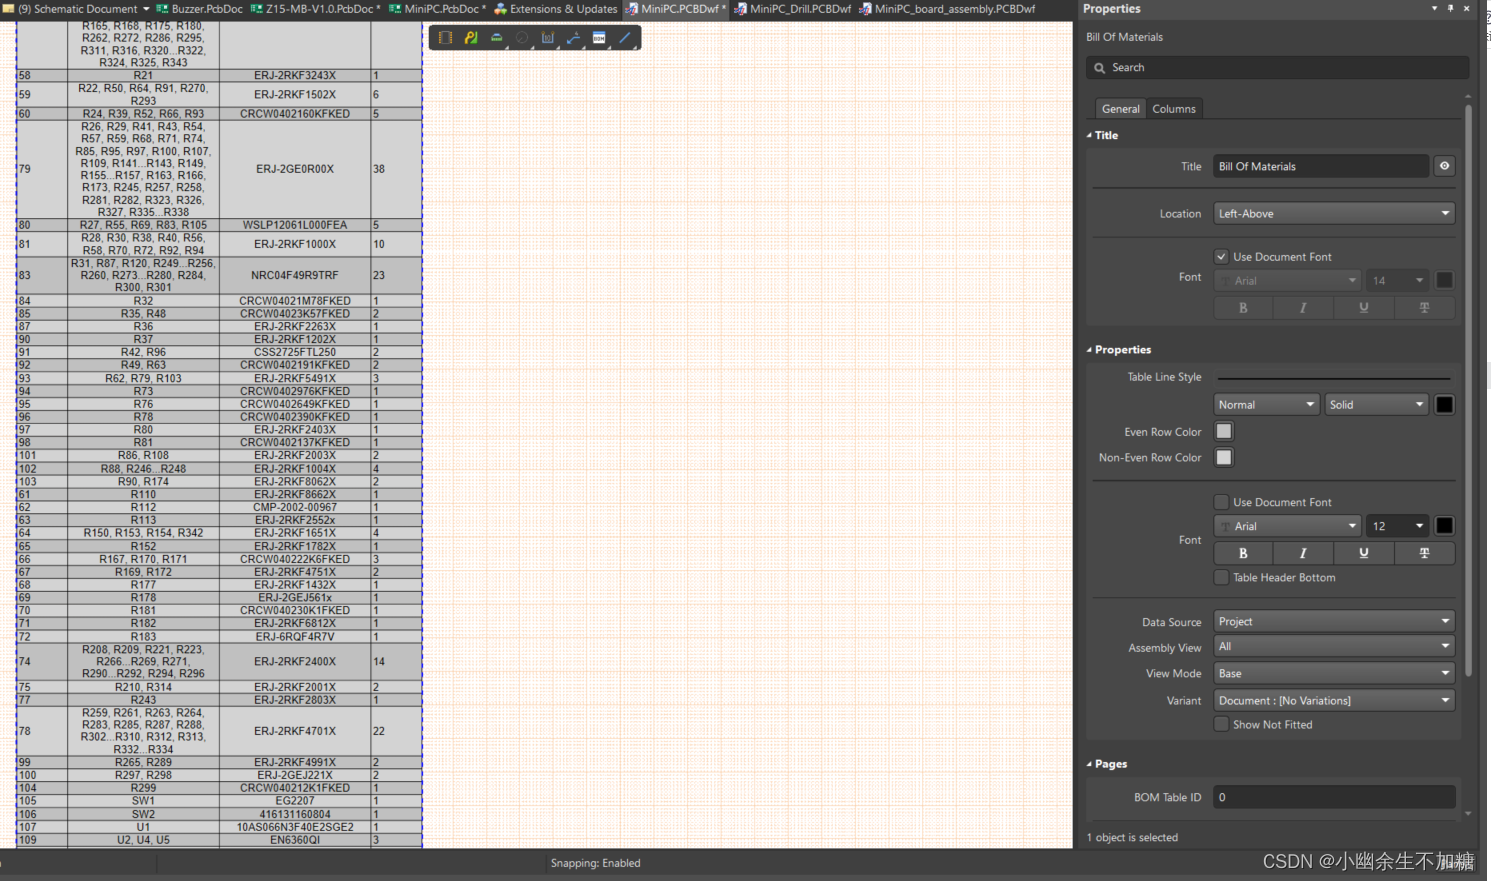Click the Properties panel Search field
The image size is (1491, 881).
1277,68
